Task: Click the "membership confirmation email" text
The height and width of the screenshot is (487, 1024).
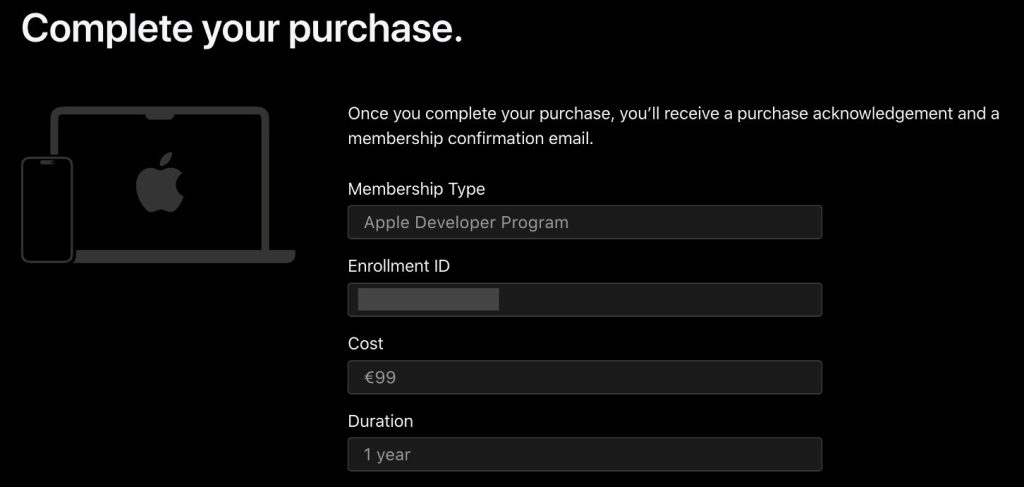Action: pos(470,138)
